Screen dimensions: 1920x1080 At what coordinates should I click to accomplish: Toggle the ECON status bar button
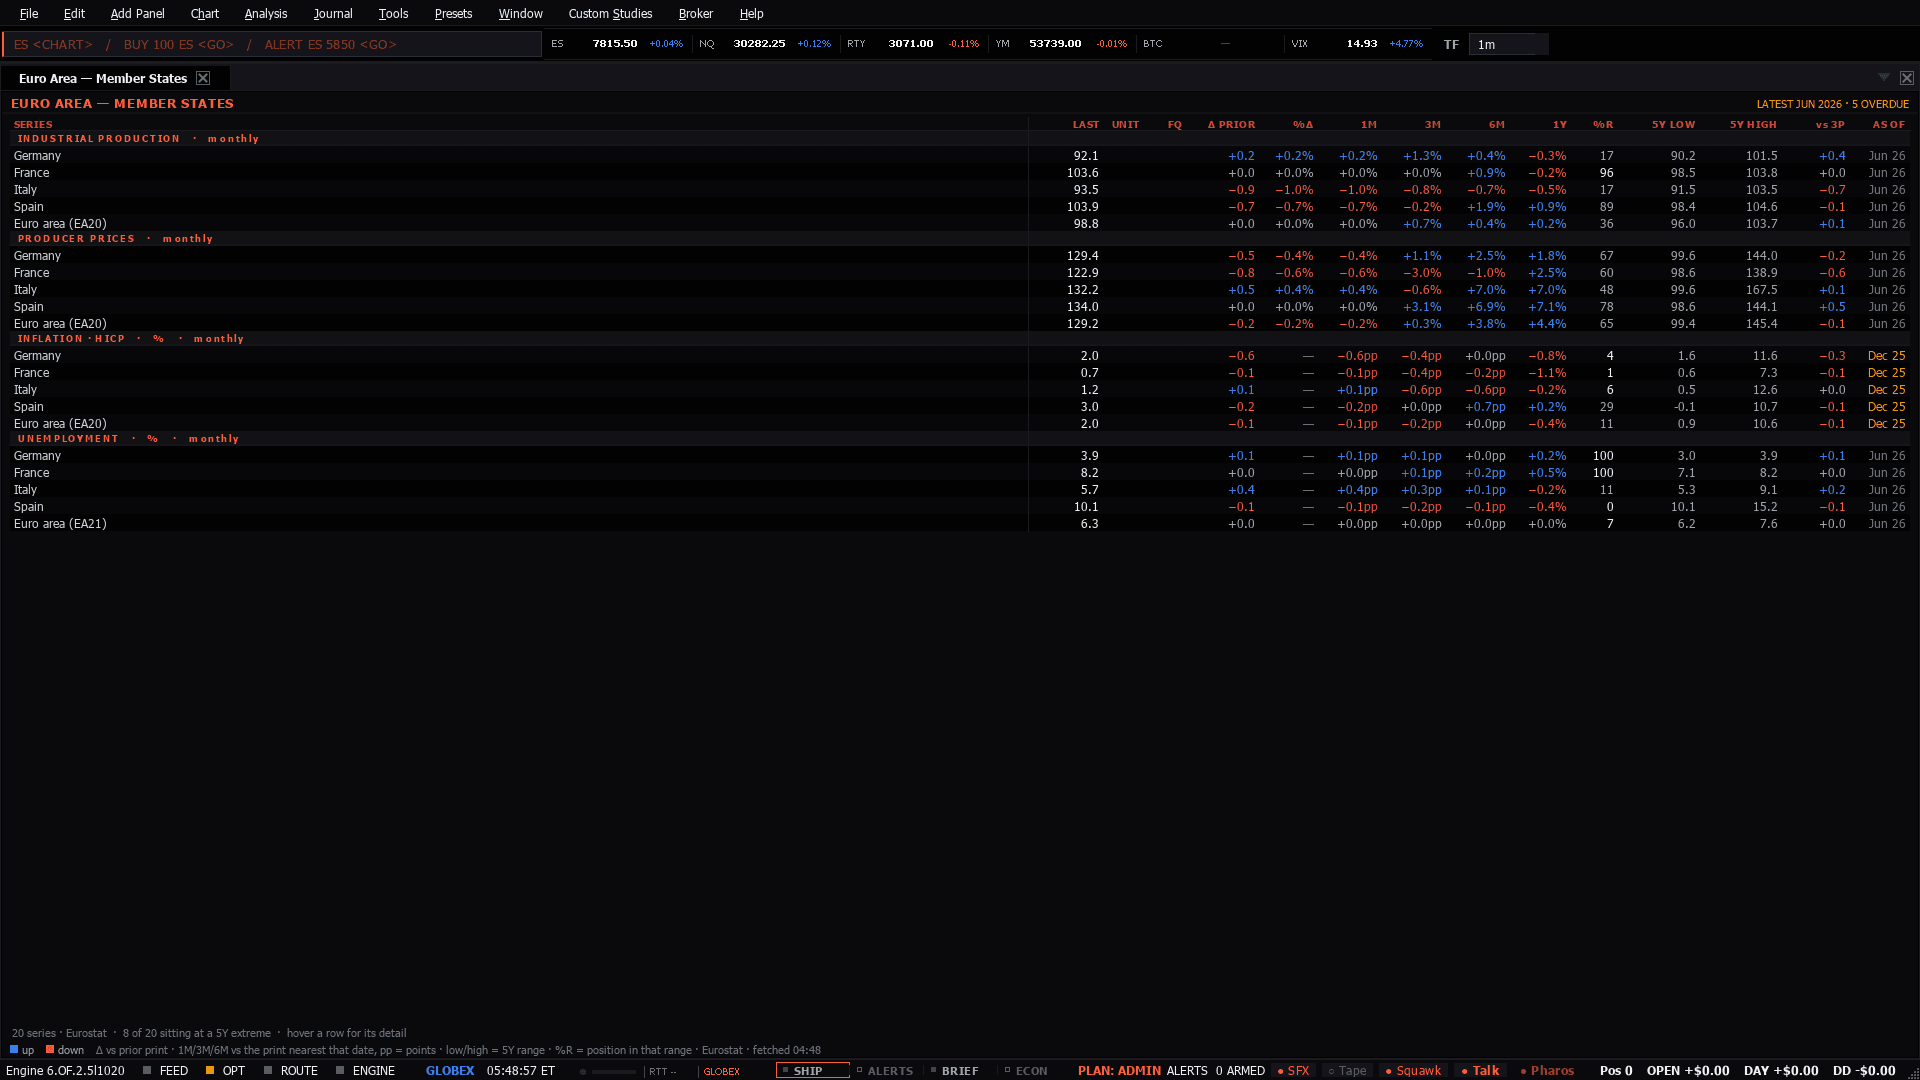point(1026,1070)
